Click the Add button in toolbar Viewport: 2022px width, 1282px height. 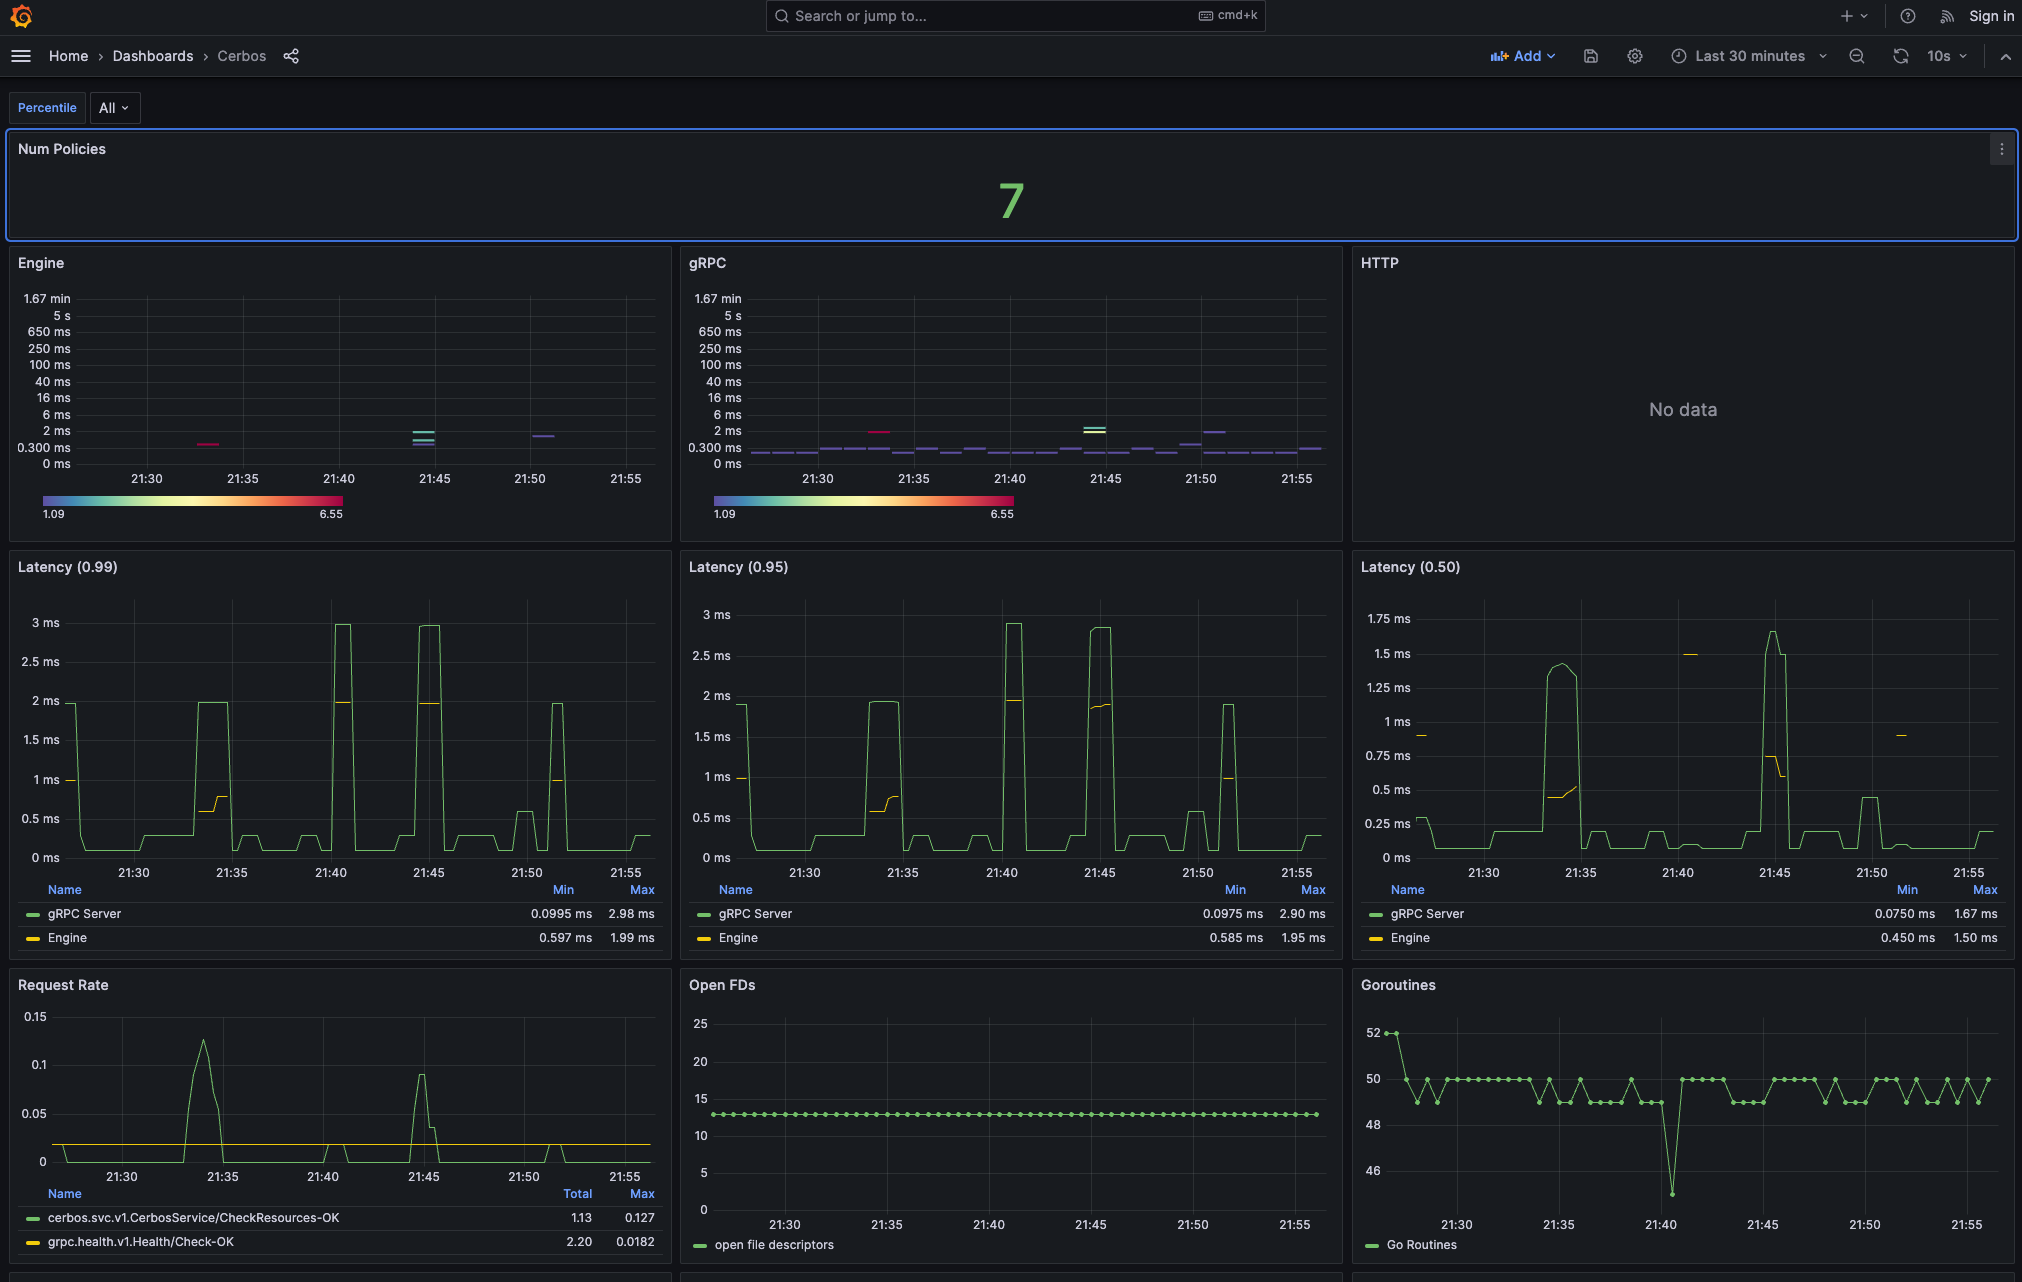coord(1523,56)
